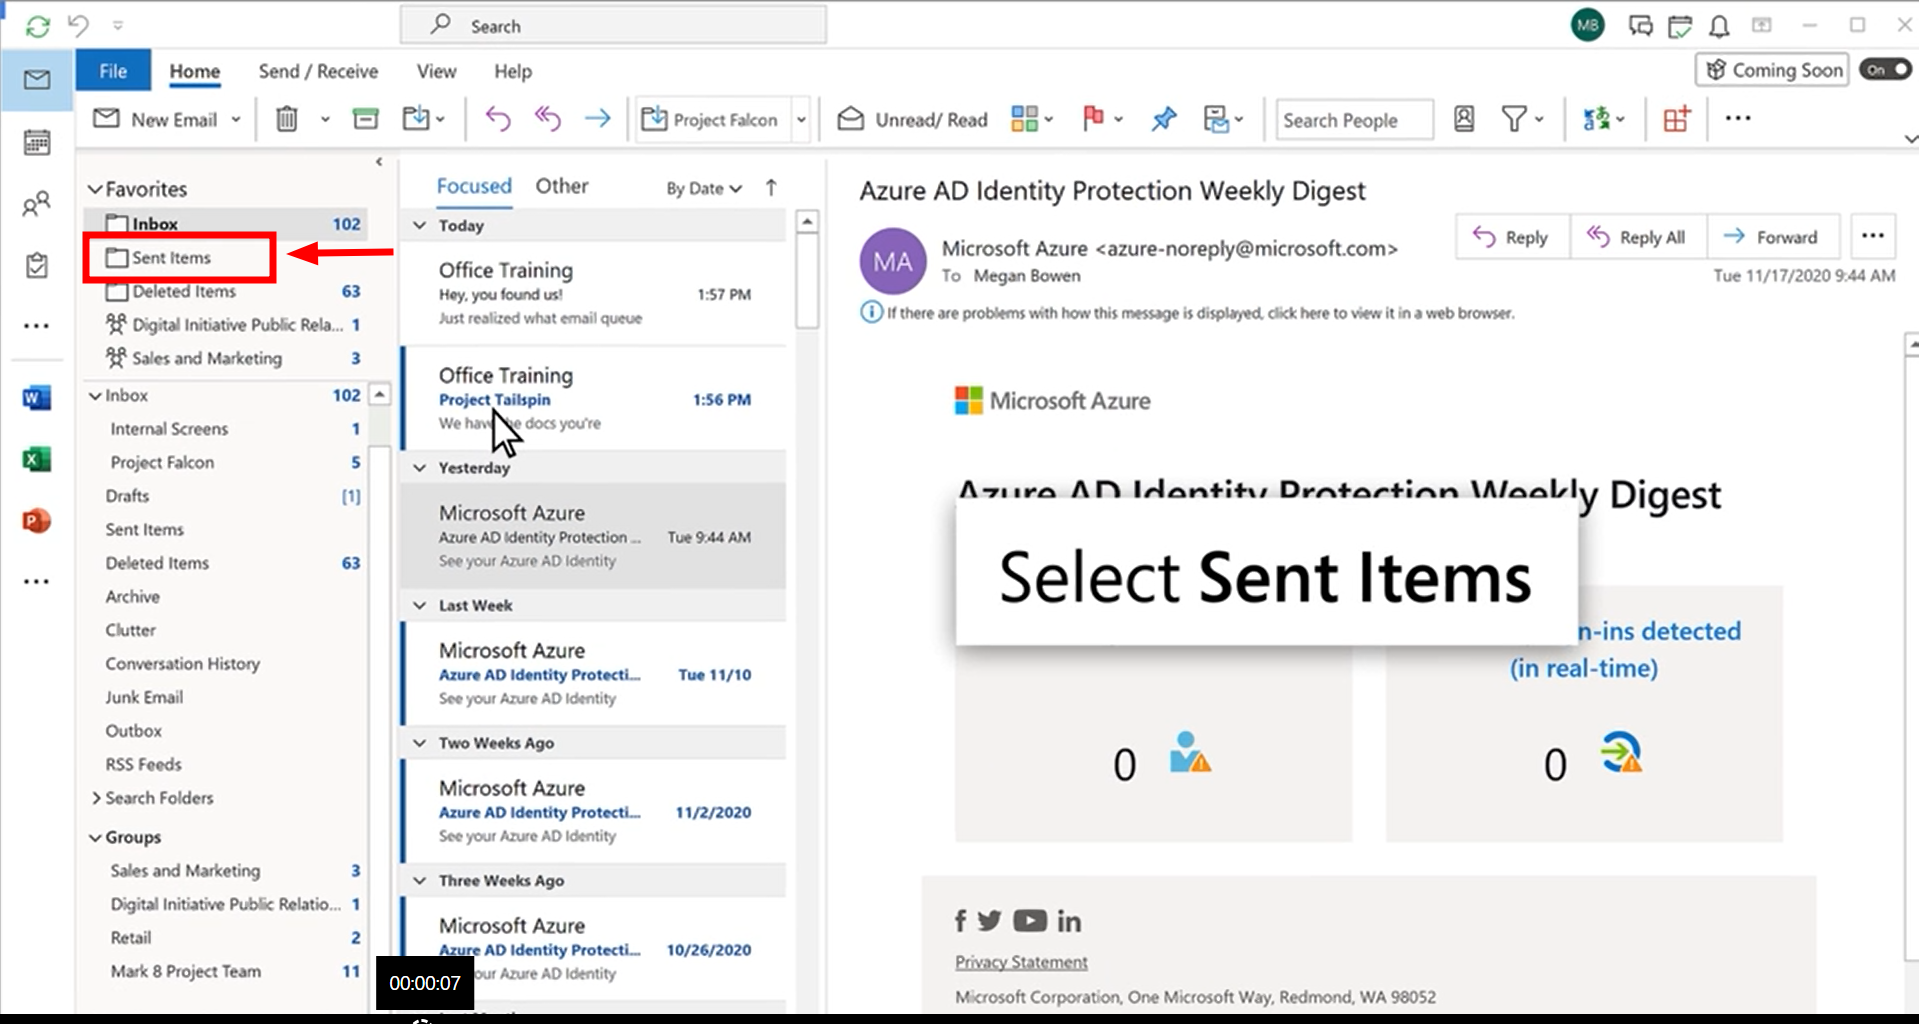Click the Flag follow-up icon
This screenshot has width=1919, height=1024.
[1093, 119]
